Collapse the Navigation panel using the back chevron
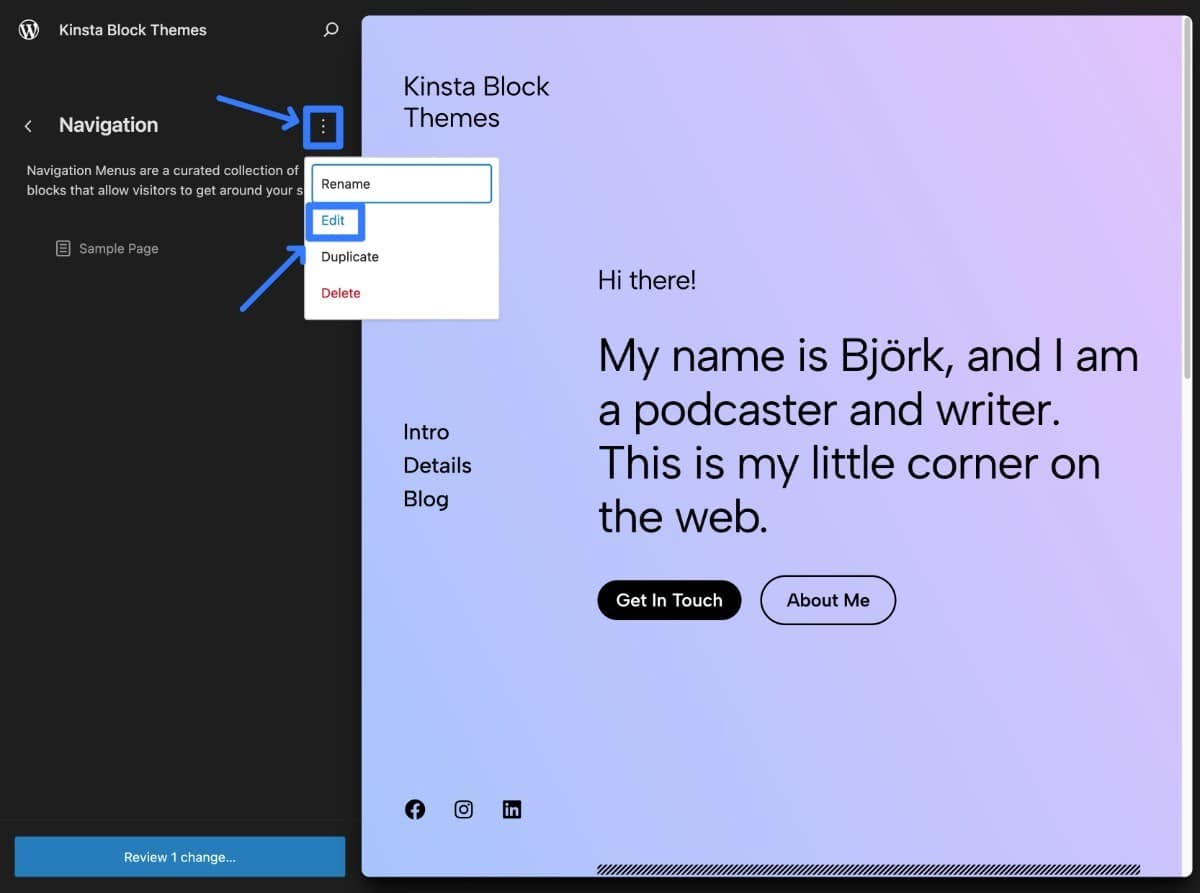 click(x=27, y=125)
